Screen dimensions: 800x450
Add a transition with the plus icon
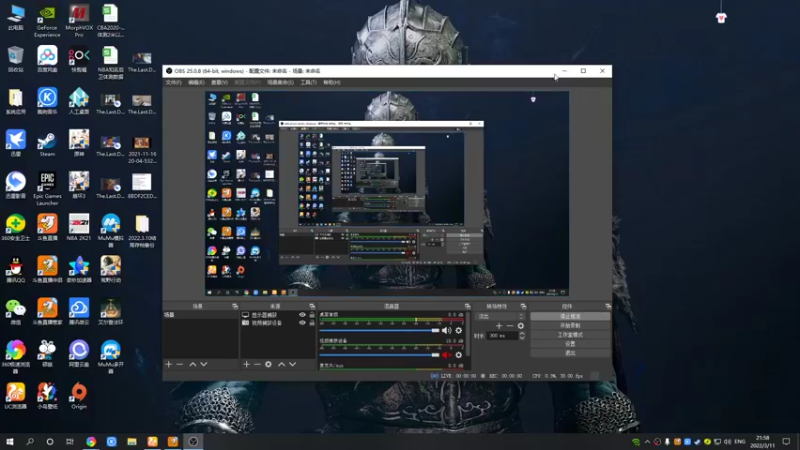click(x=499, y=326)
